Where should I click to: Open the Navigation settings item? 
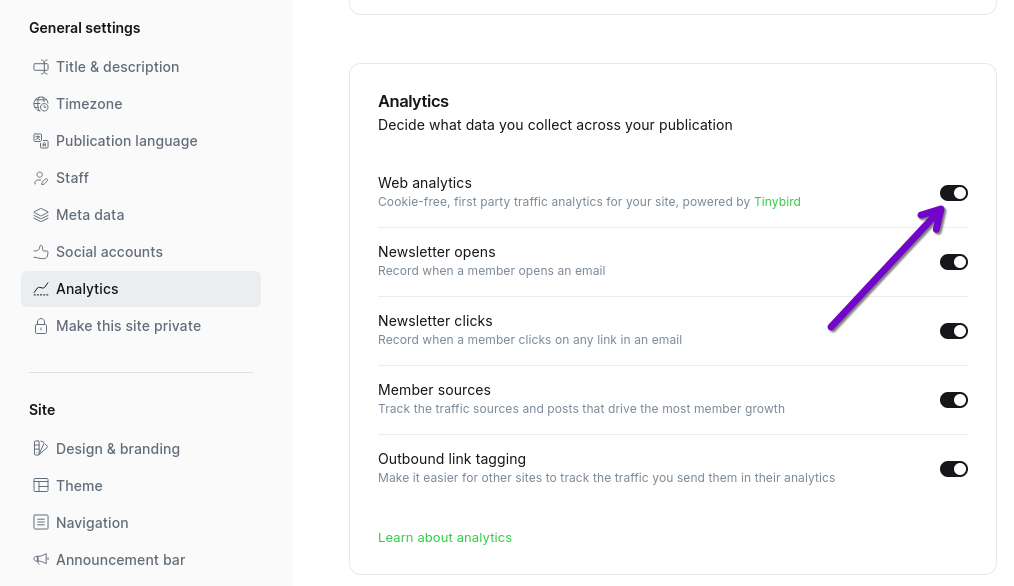click(x=92, y=523)
